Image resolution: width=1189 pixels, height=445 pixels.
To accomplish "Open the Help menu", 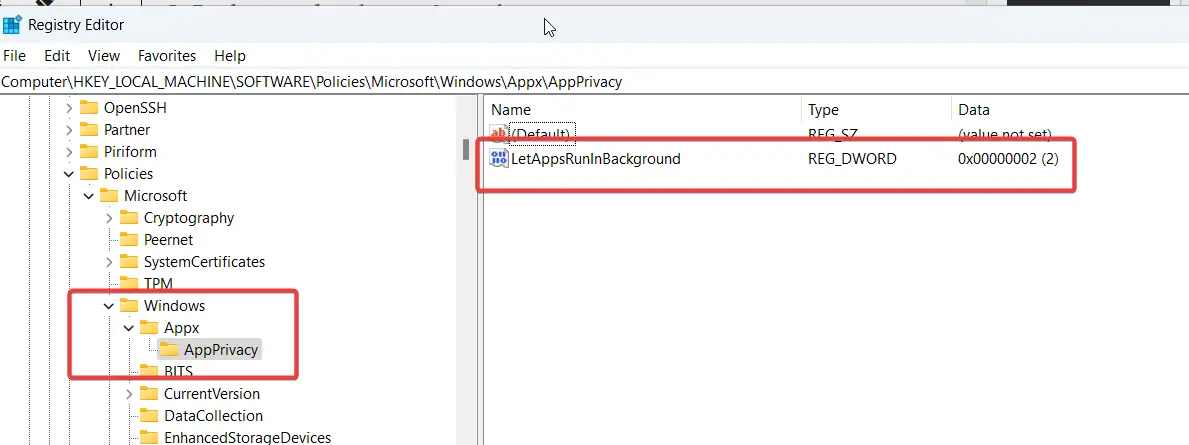I will [x=230, y=56].
